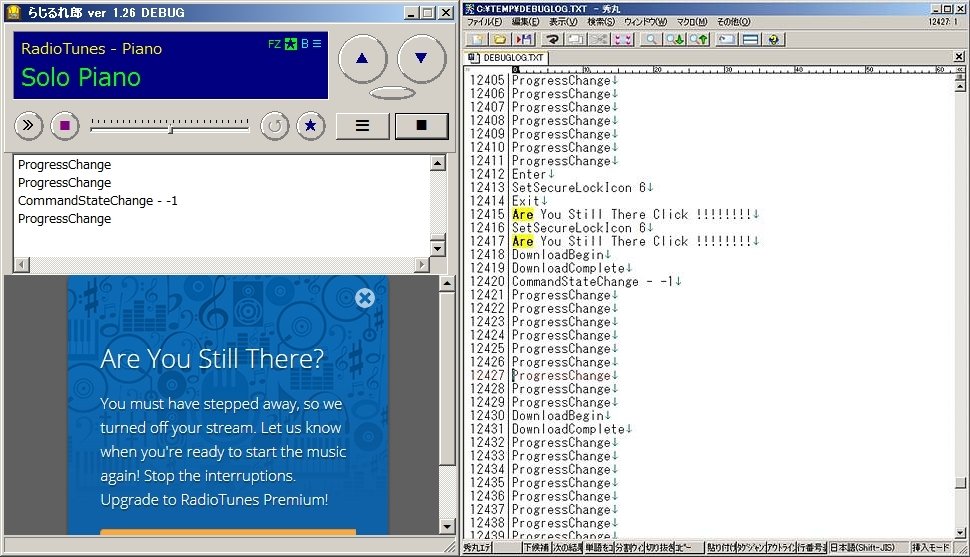Screen dimensions: 970x557
Task: Click the B indicator in blue display
Action: pyautogui.click(x=304, y=44)
